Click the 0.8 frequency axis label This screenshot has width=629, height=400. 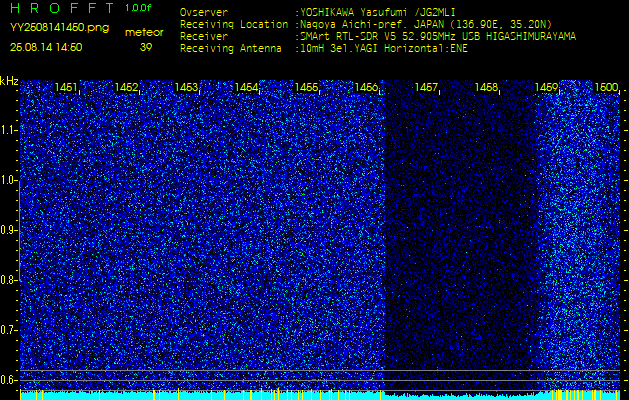click(x=8, y=280)
